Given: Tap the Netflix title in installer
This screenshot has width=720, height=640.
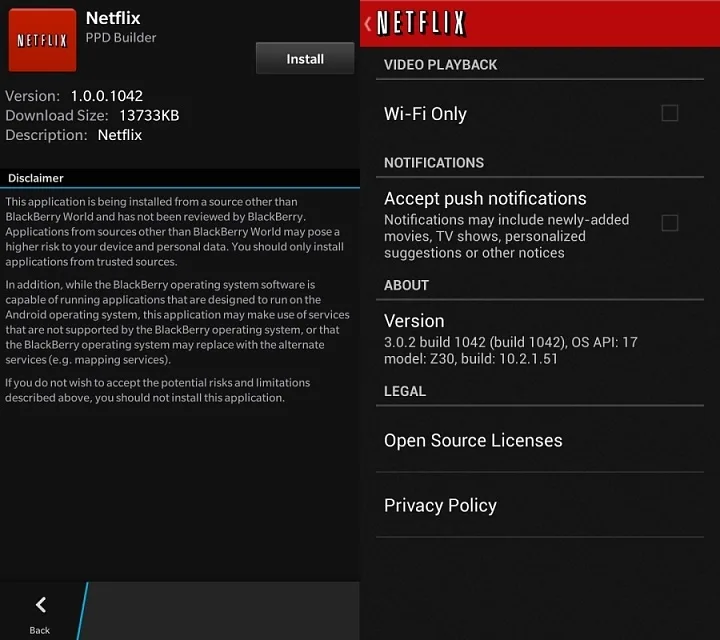Looking at the screenshot, I should [113, 18].
